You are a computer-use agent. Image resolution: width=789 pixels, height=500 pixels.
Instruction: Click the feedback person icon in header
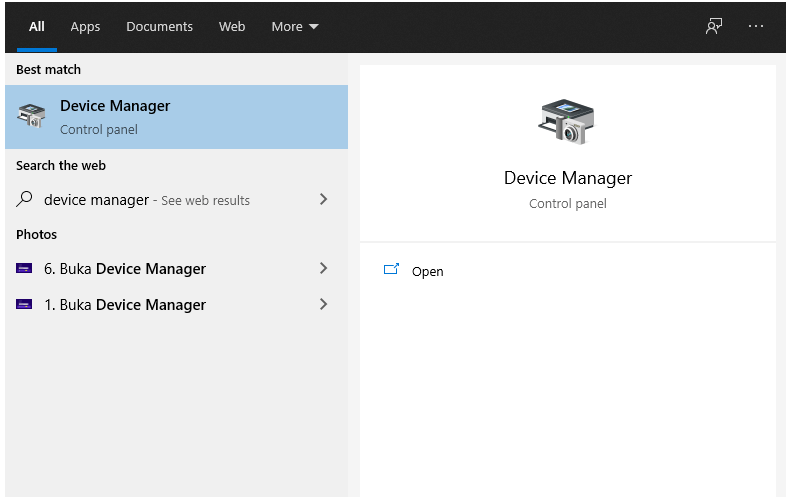[714, 26]
